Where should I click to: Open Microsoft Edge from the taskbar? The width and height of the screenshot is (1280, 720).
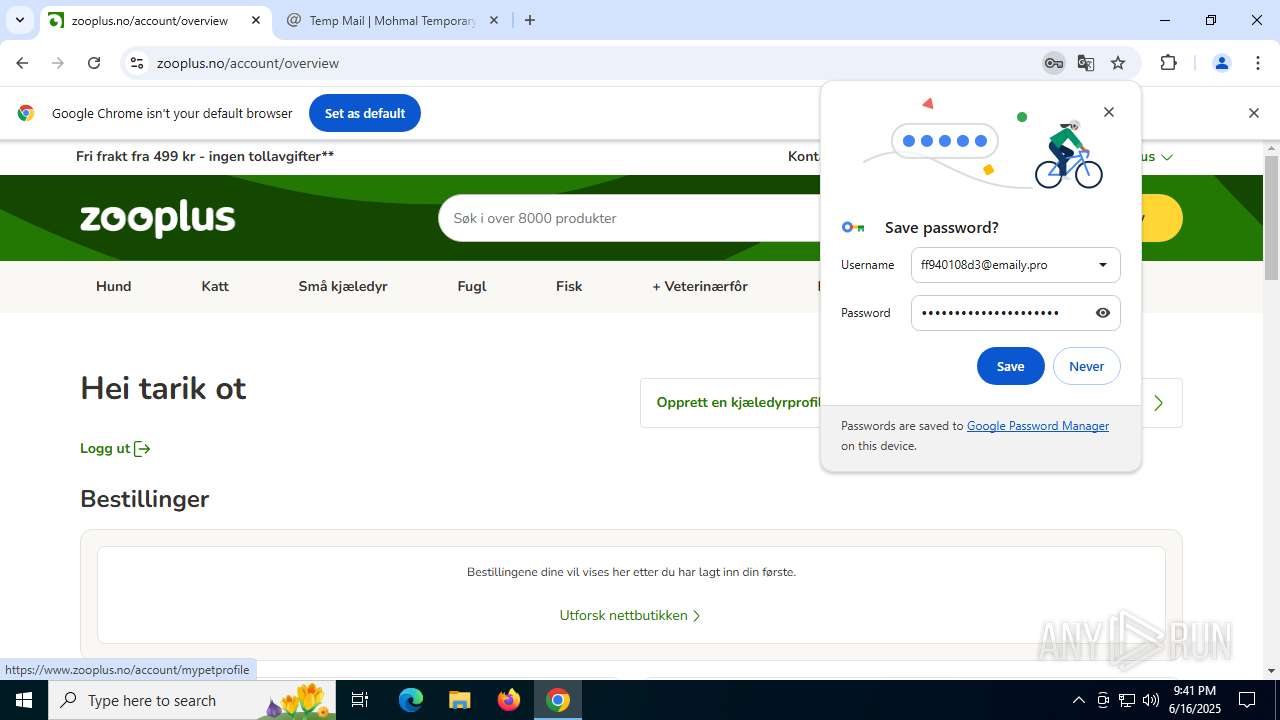[x=411, y=700]
